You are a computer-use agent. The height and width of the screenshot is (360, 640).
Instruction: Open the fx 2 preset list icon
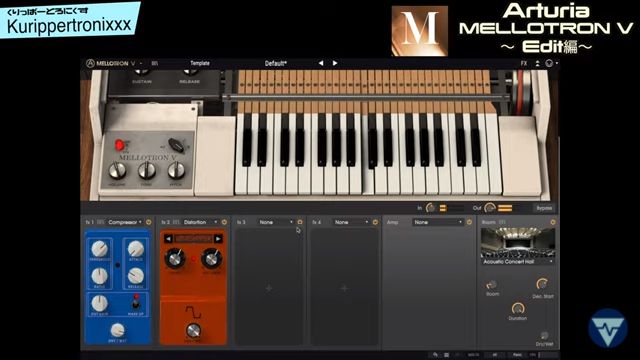[x=176, y=222]
